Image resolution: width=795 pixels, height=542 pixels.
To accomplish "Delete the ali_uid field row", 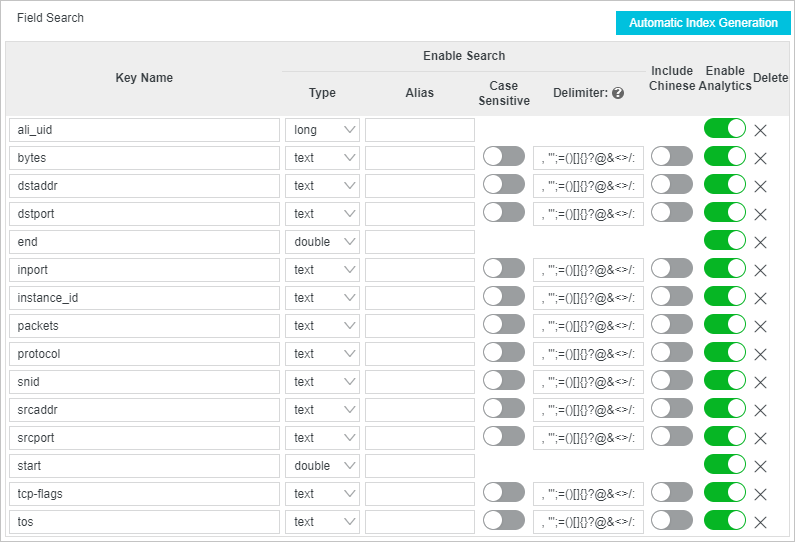I will pyautogui.click(x=760, y=130).
